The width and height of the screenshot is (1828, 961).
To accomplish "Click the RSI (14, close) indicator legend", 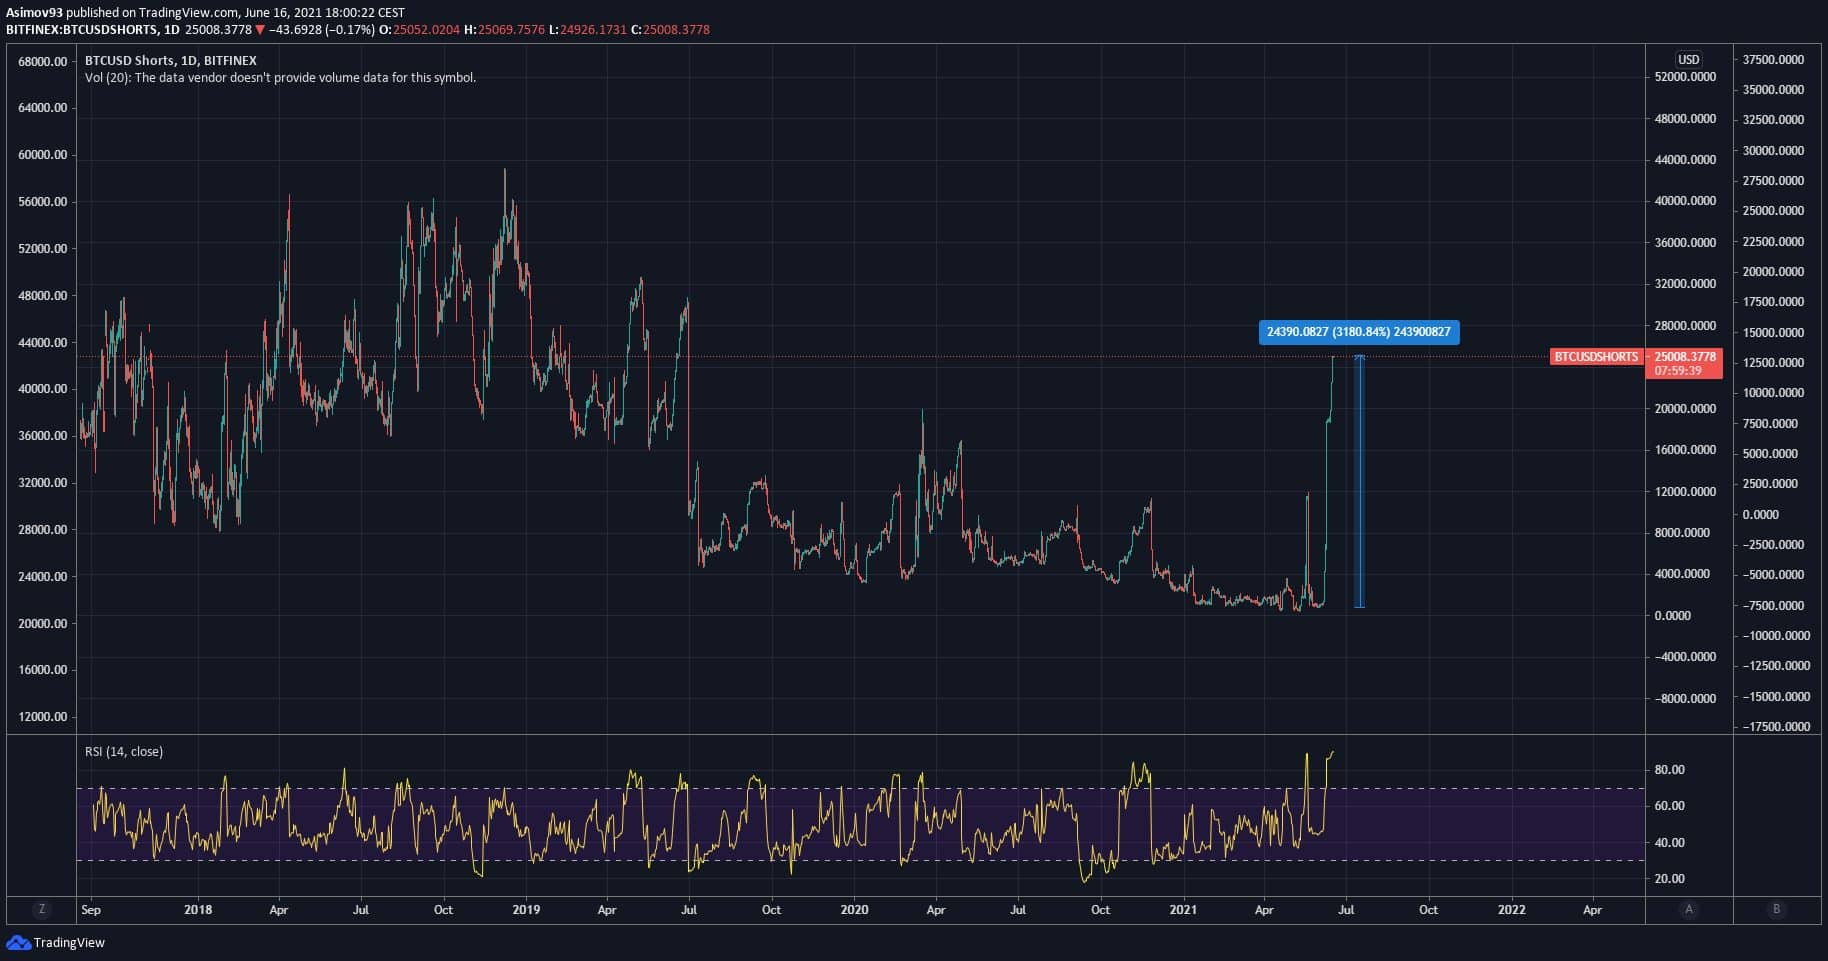I will tap(124, 752).
